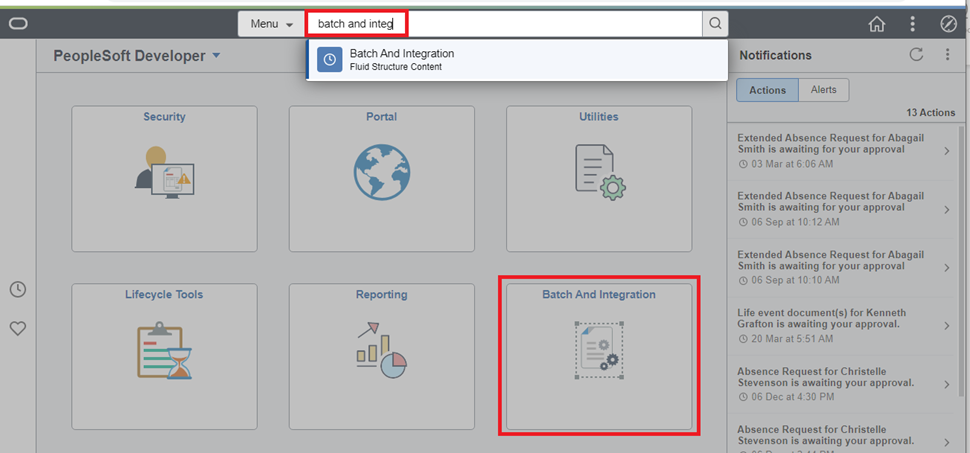Switch to the Actions tab
The width and height of the screenshot is (970, 453).
767,90
